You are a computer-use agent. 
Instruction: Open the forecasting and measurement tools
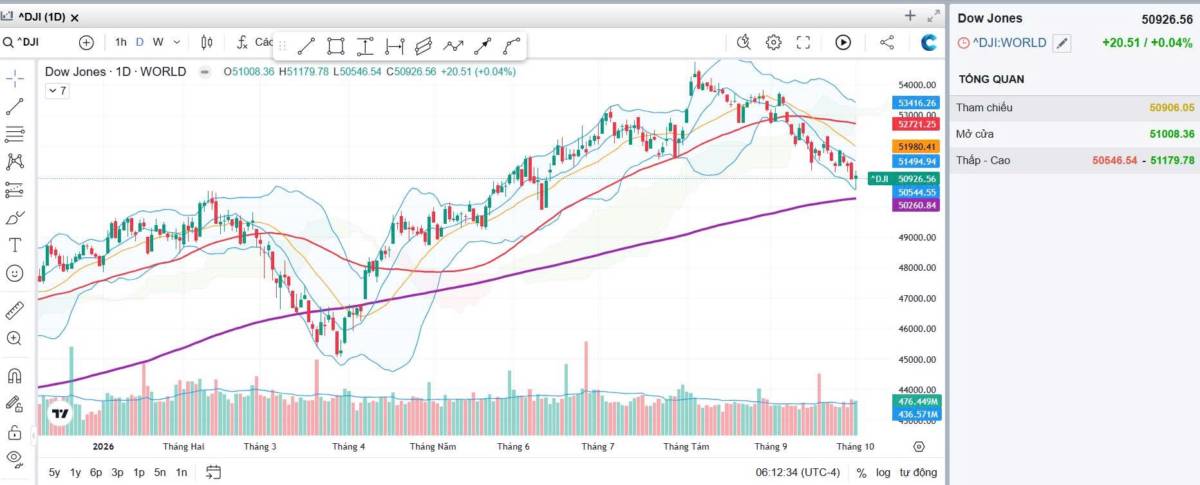pyautogui.click(x=15, y=189)
